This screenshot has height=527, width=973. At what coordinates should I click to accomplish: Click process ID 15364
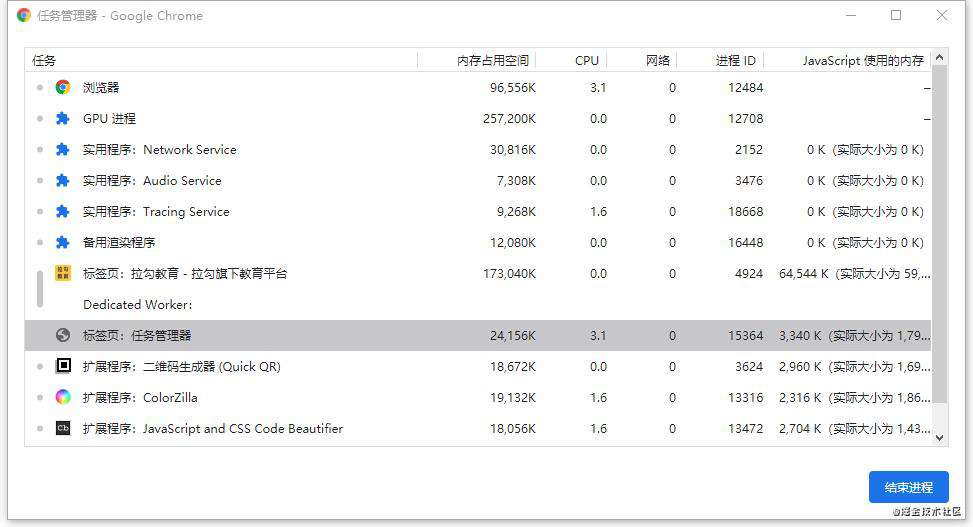click(x=745, y=336)
